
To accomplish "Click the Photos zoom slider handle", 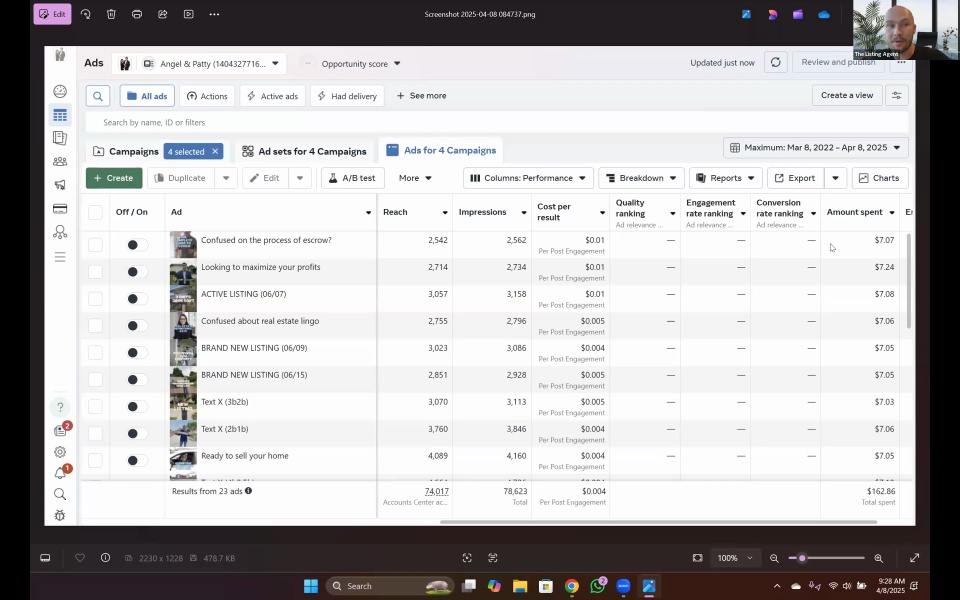I will [x=802, y=558].
